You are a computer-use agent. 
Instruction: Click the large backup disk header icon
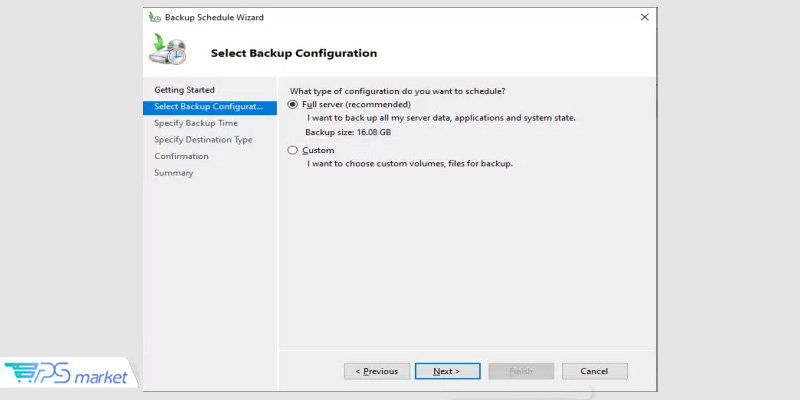point(167,50)
